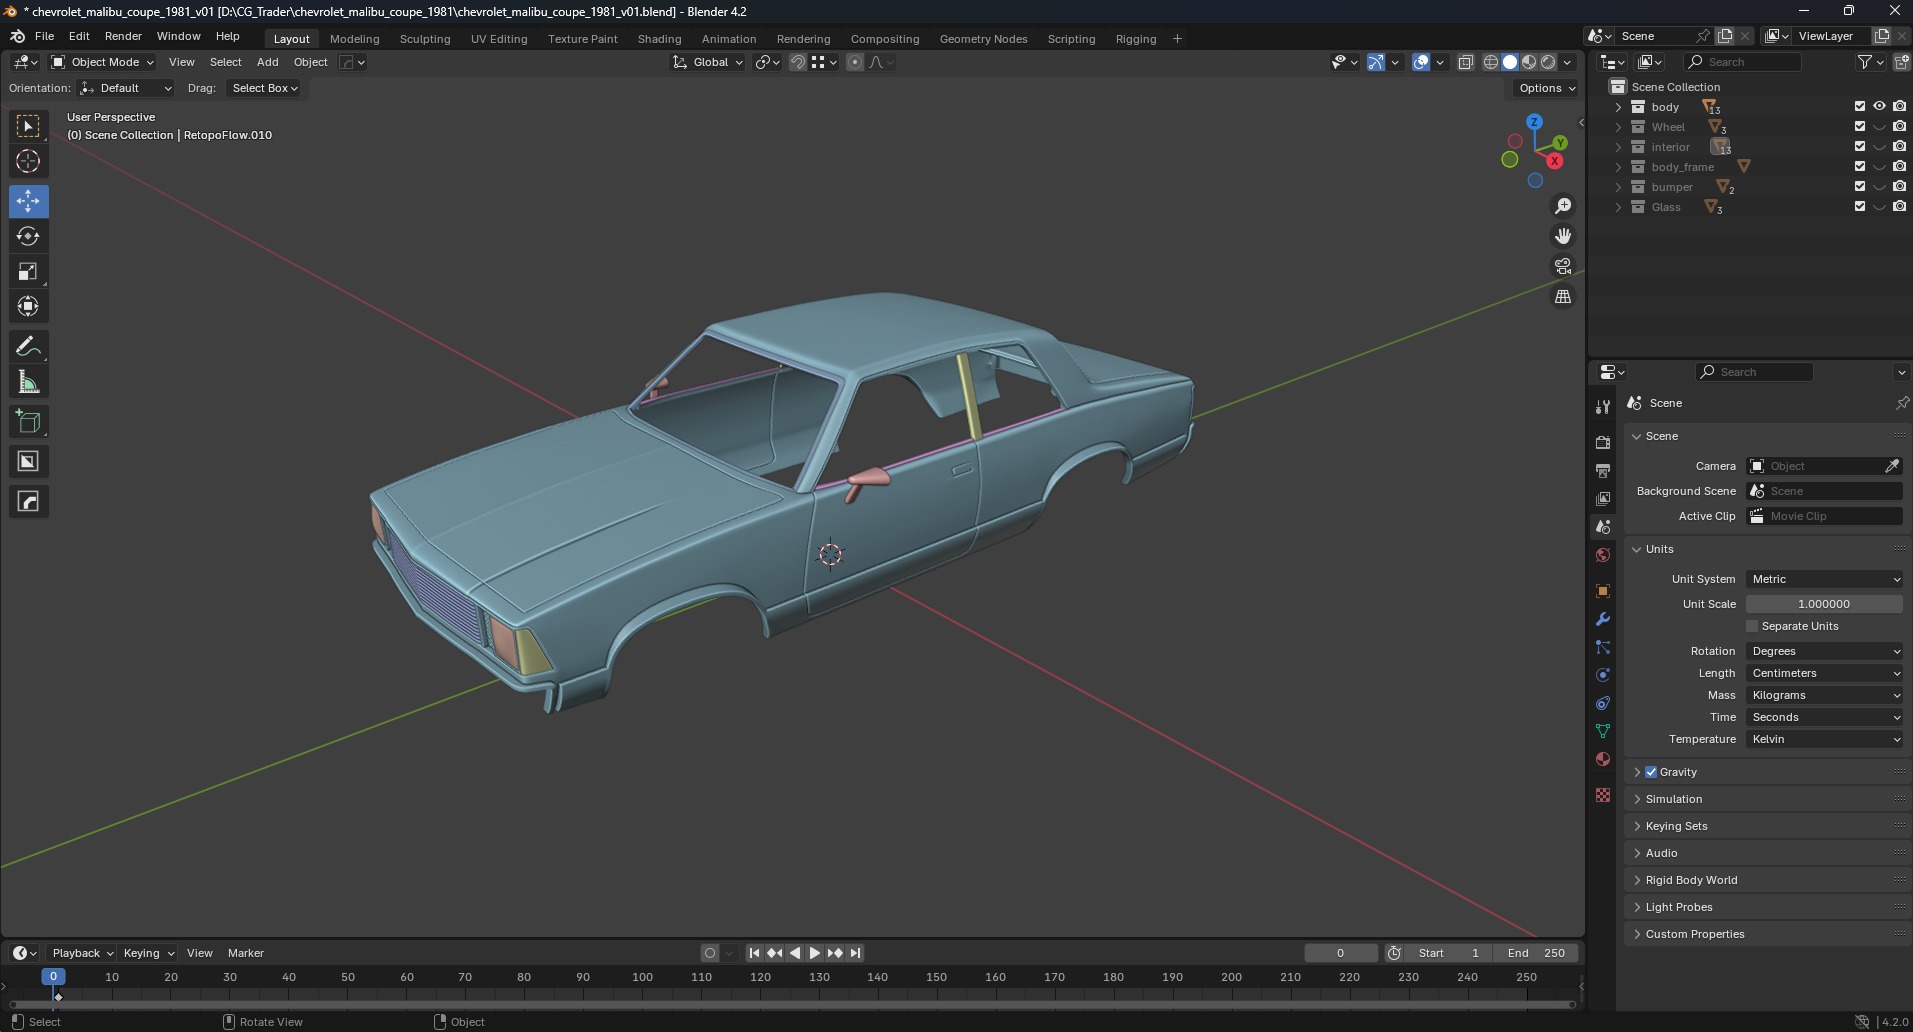Activate the 3D Cursor tool
1913x1032 pixels.
28,161
